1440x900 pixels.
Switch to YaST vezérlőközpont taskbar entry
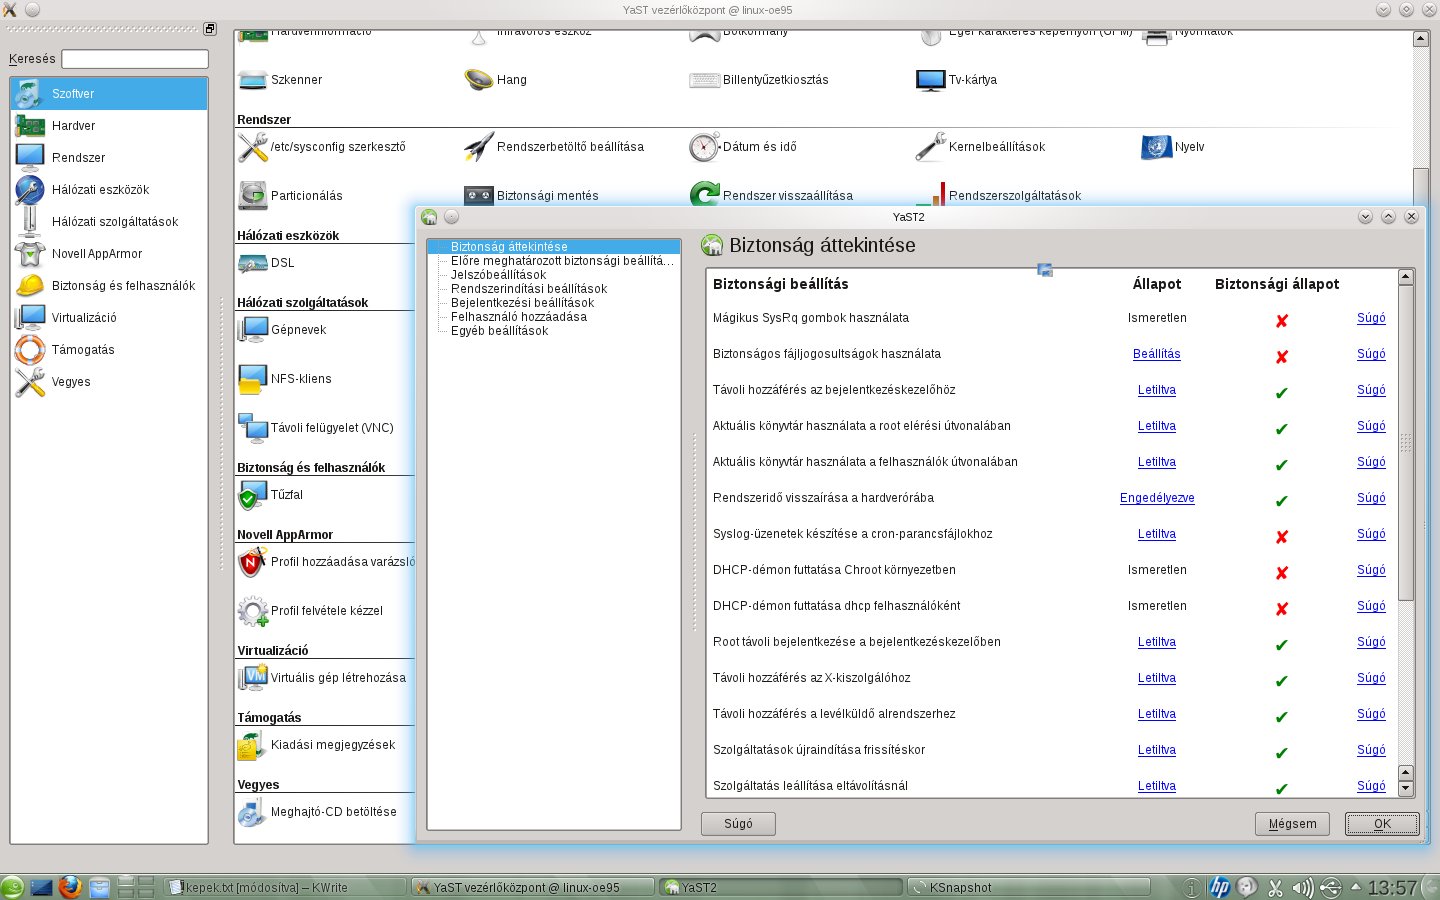click(533, 887)
